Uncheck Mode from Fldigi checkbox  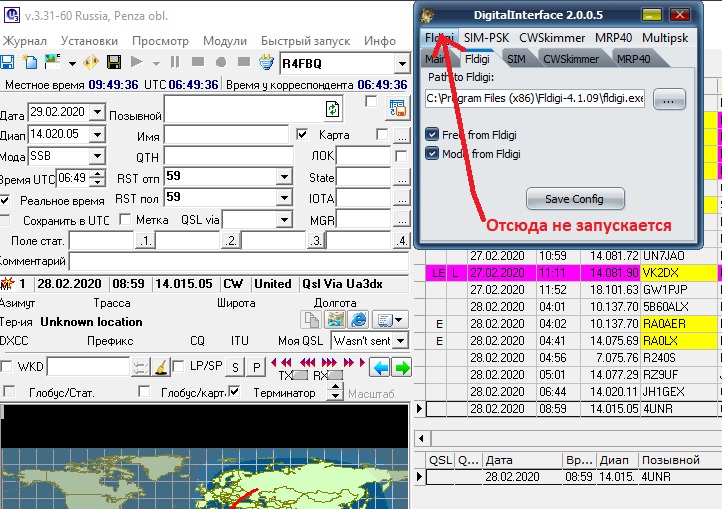click(x=432, y=153)
